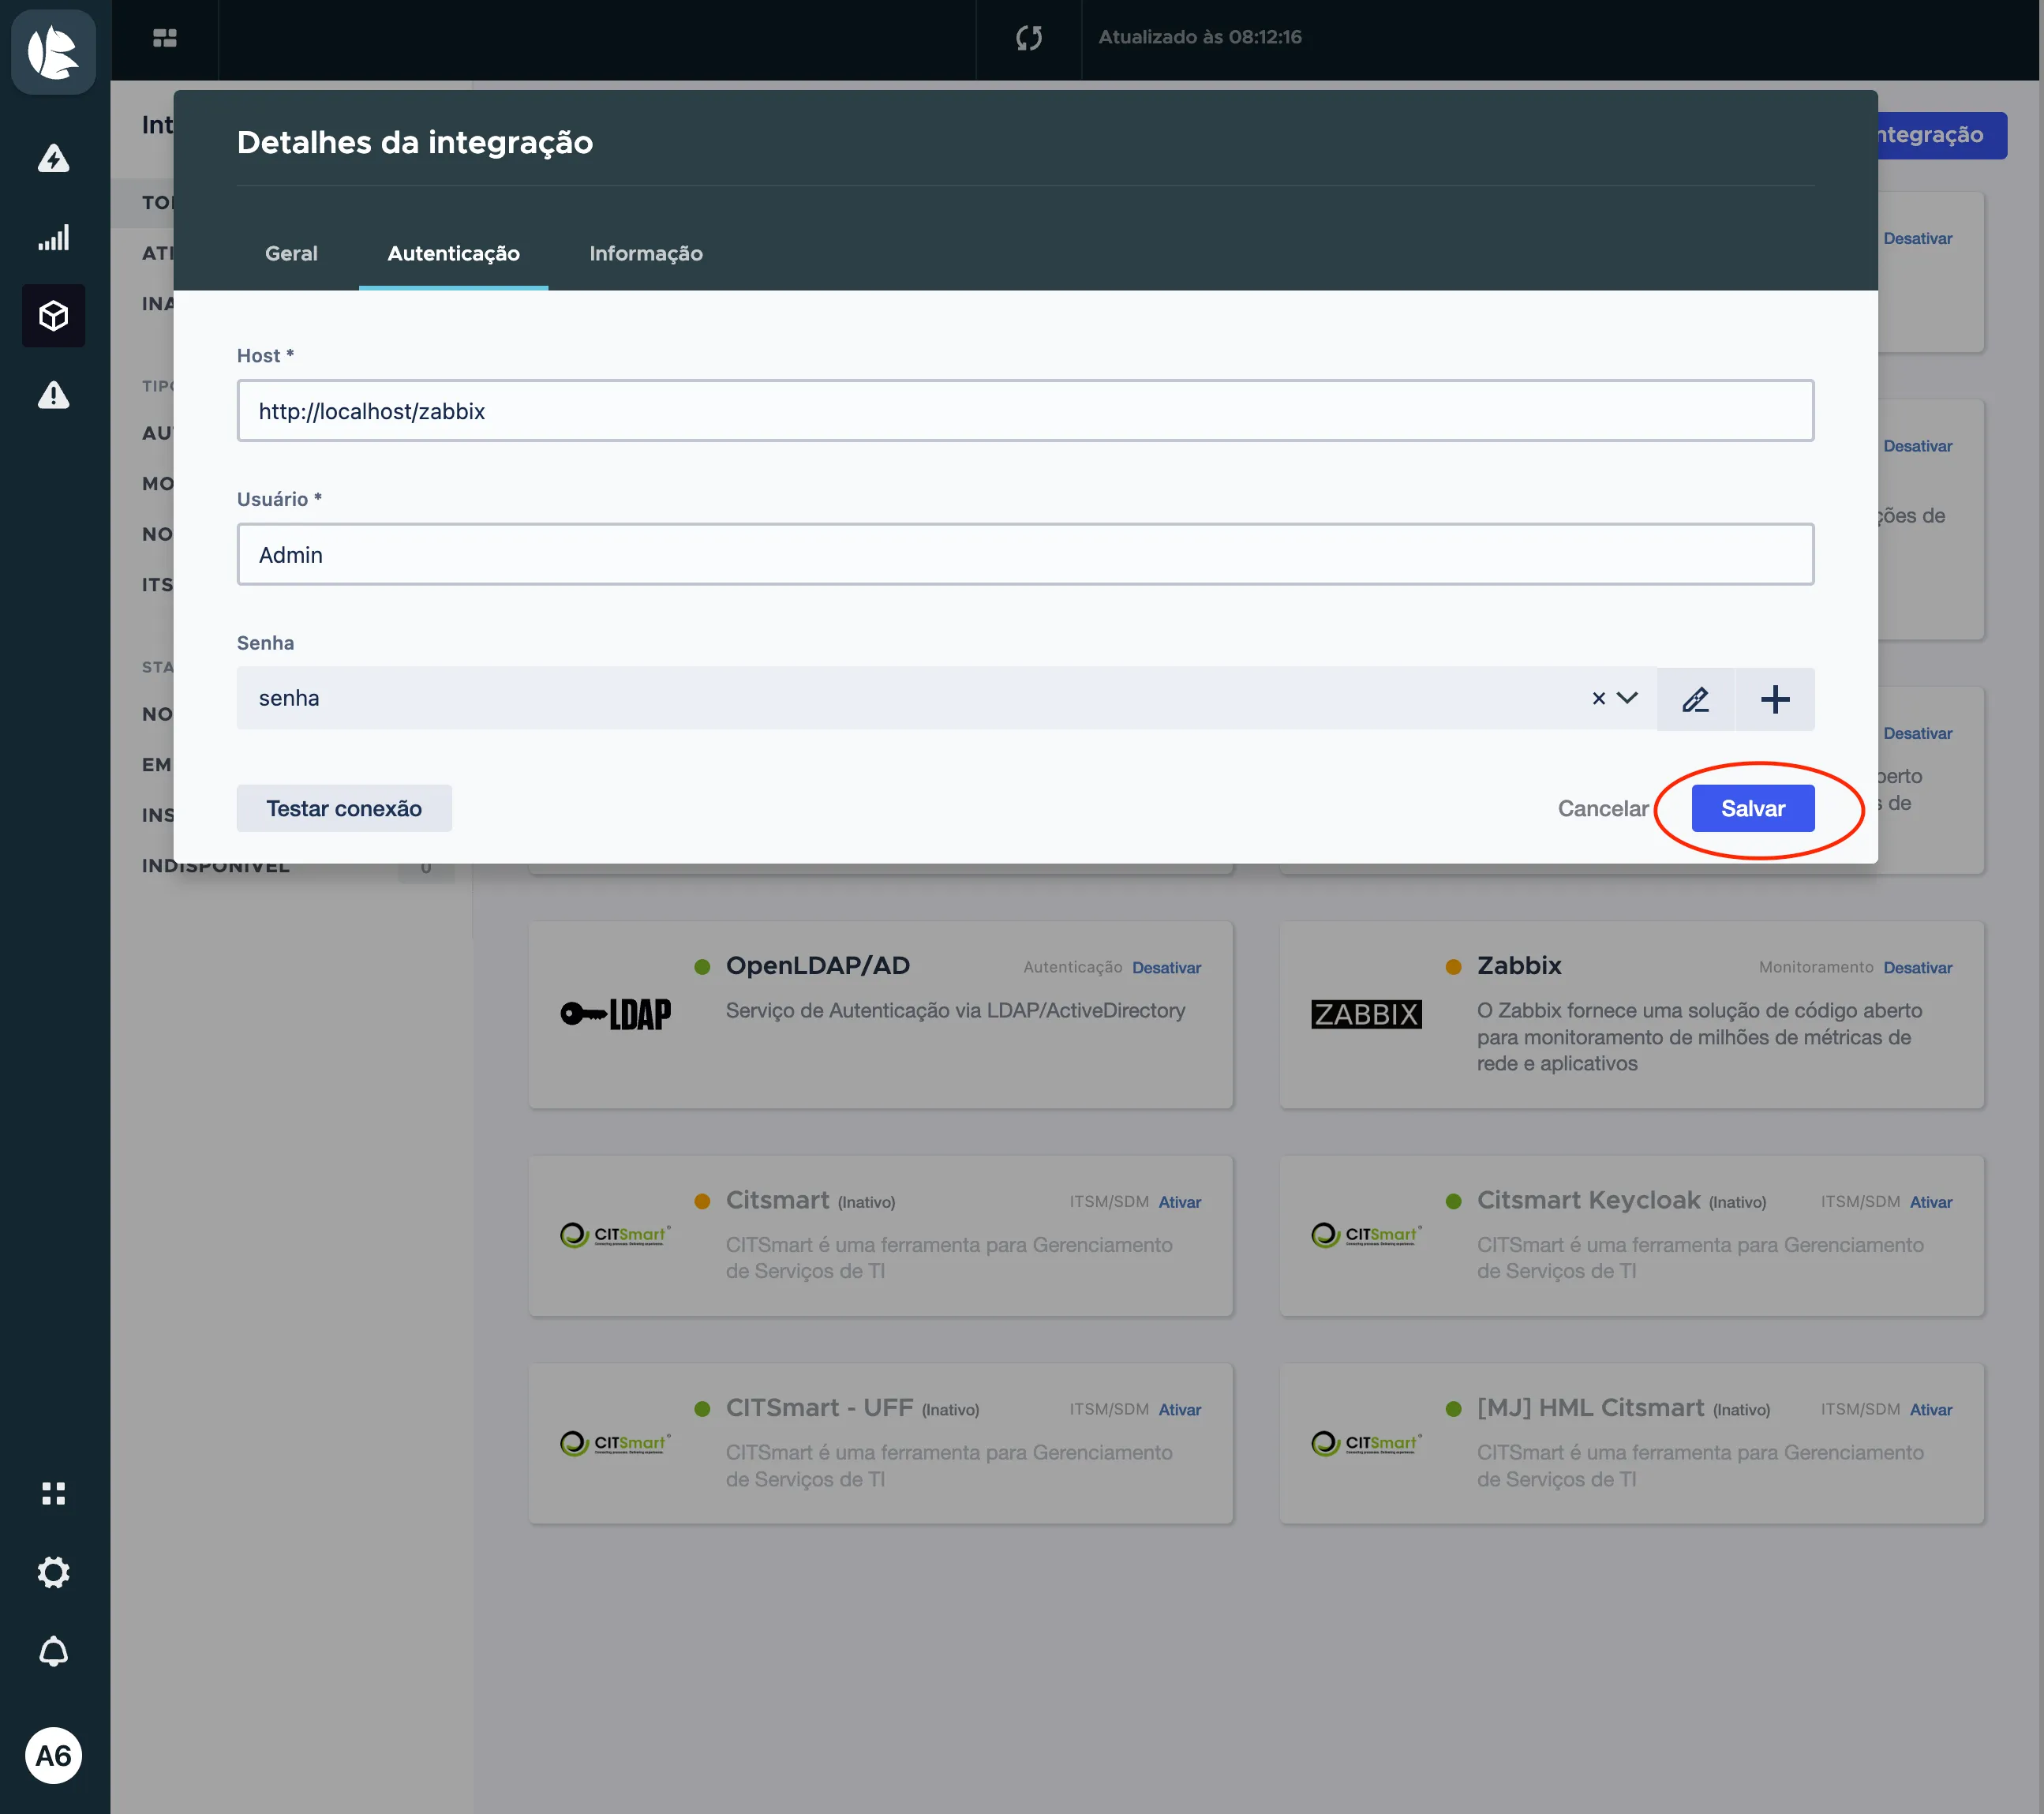
Task: Switch to the Informação tab
Action: pyautogui.click(x=645, y=253)
